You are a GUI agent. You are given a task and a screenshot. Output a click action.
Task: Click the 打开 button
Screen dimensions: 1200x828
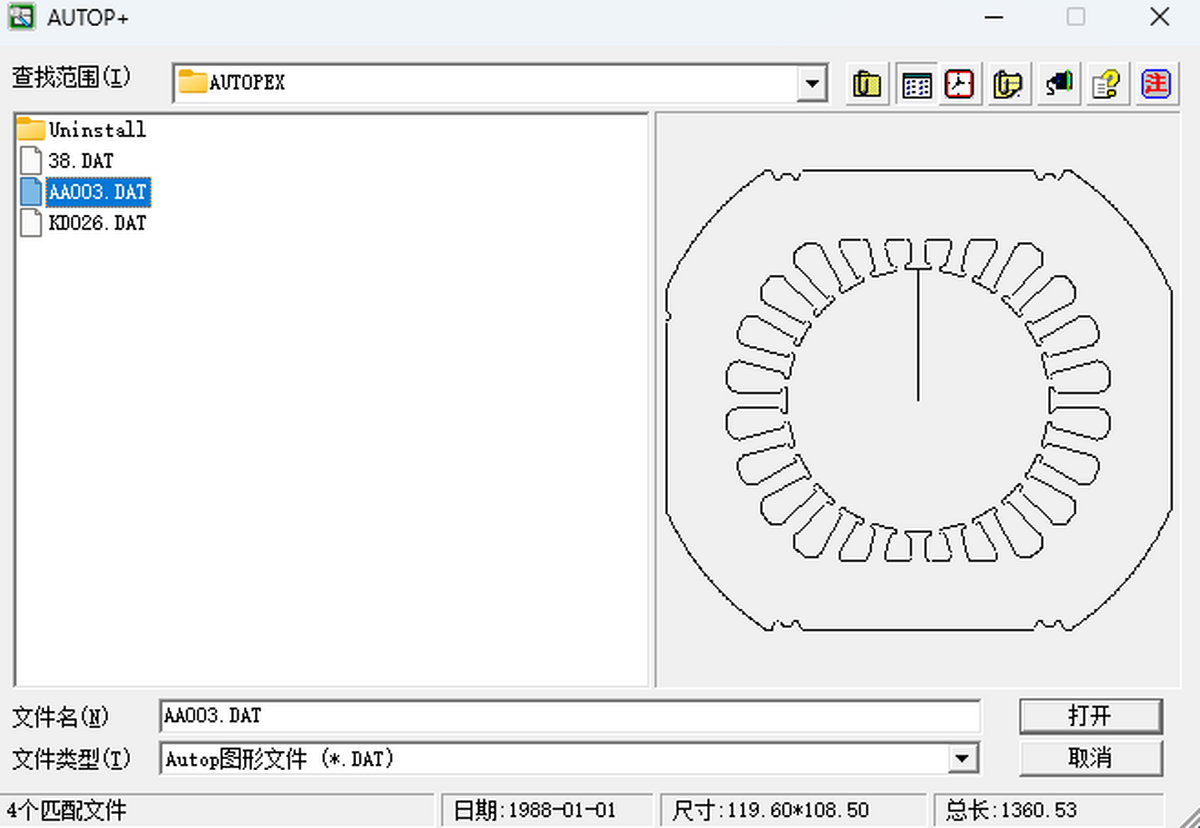(x=1090, y=716)
